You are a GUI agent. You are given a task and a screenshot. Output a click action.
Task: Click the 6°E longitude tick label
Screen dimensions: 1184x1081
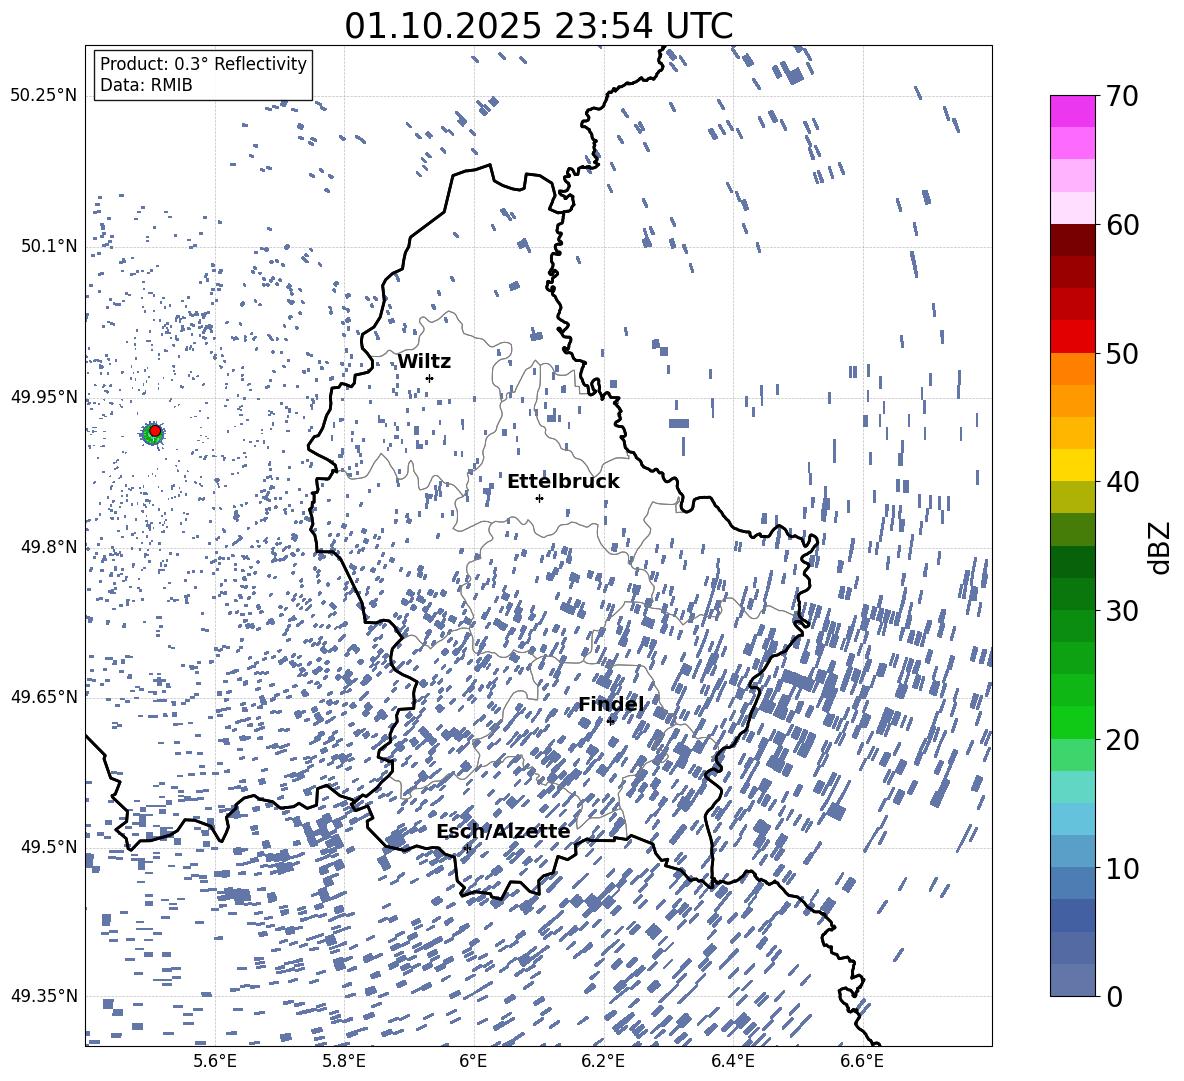473,1061
